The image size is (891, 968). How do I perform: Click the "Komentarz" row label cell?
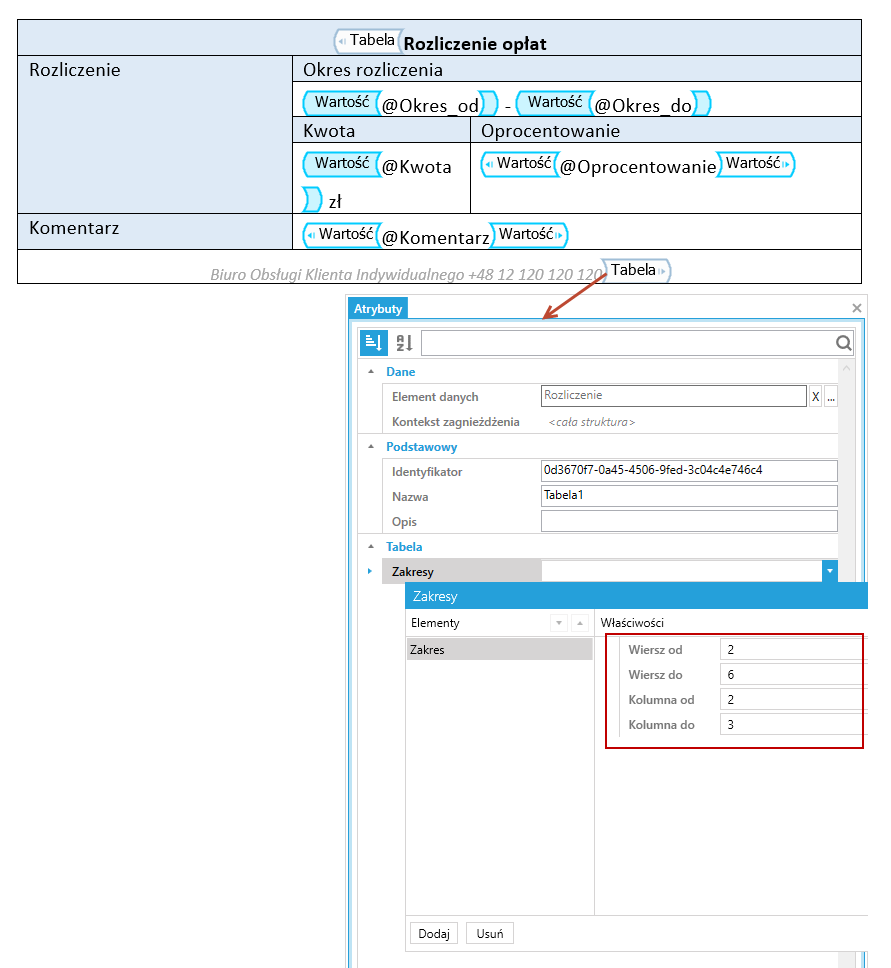click(155, 232)
